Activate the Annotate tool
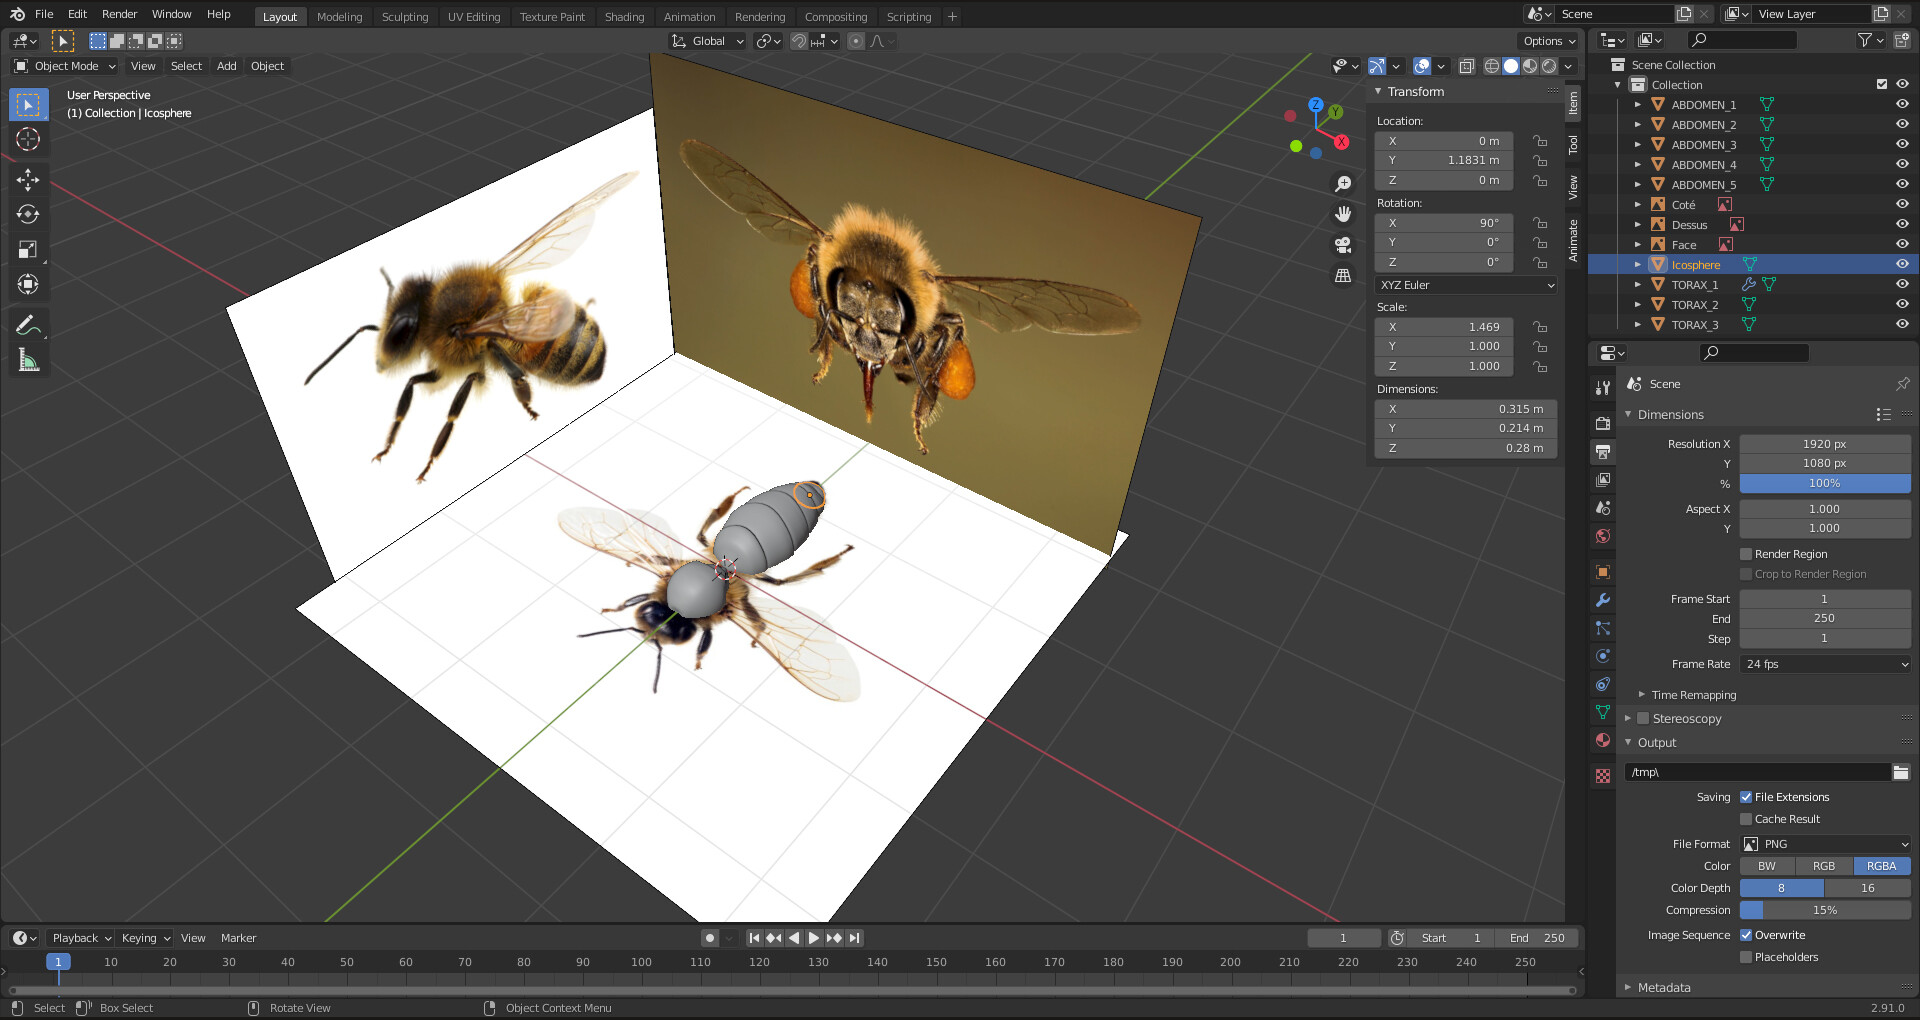 pyautogui.click(x=28, y=323)
